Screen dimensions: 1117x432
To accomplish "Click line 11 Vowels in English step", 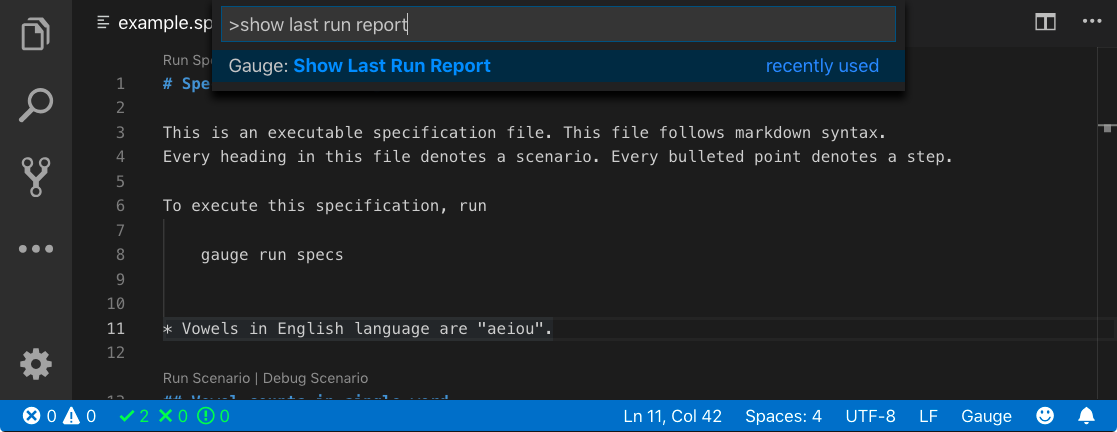I will [358, 329].
